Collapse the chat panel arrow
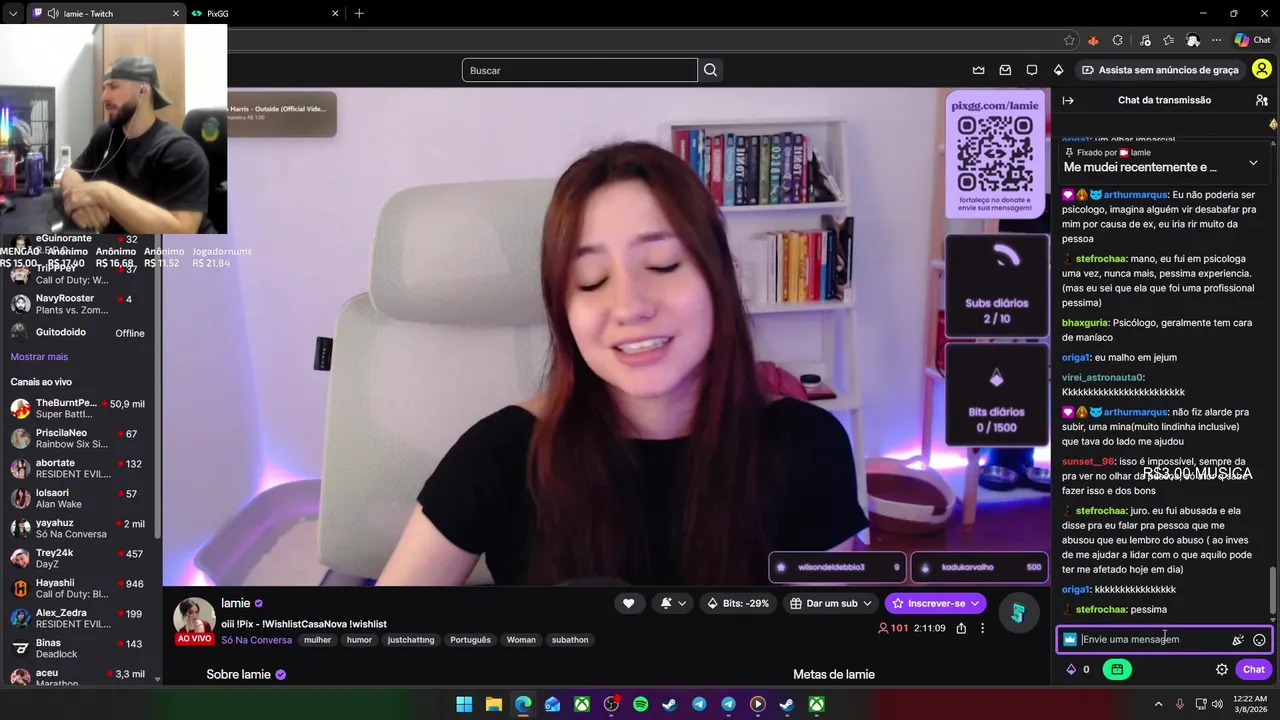Viewport: 1280px width, 720px height. pos(1068,100)
